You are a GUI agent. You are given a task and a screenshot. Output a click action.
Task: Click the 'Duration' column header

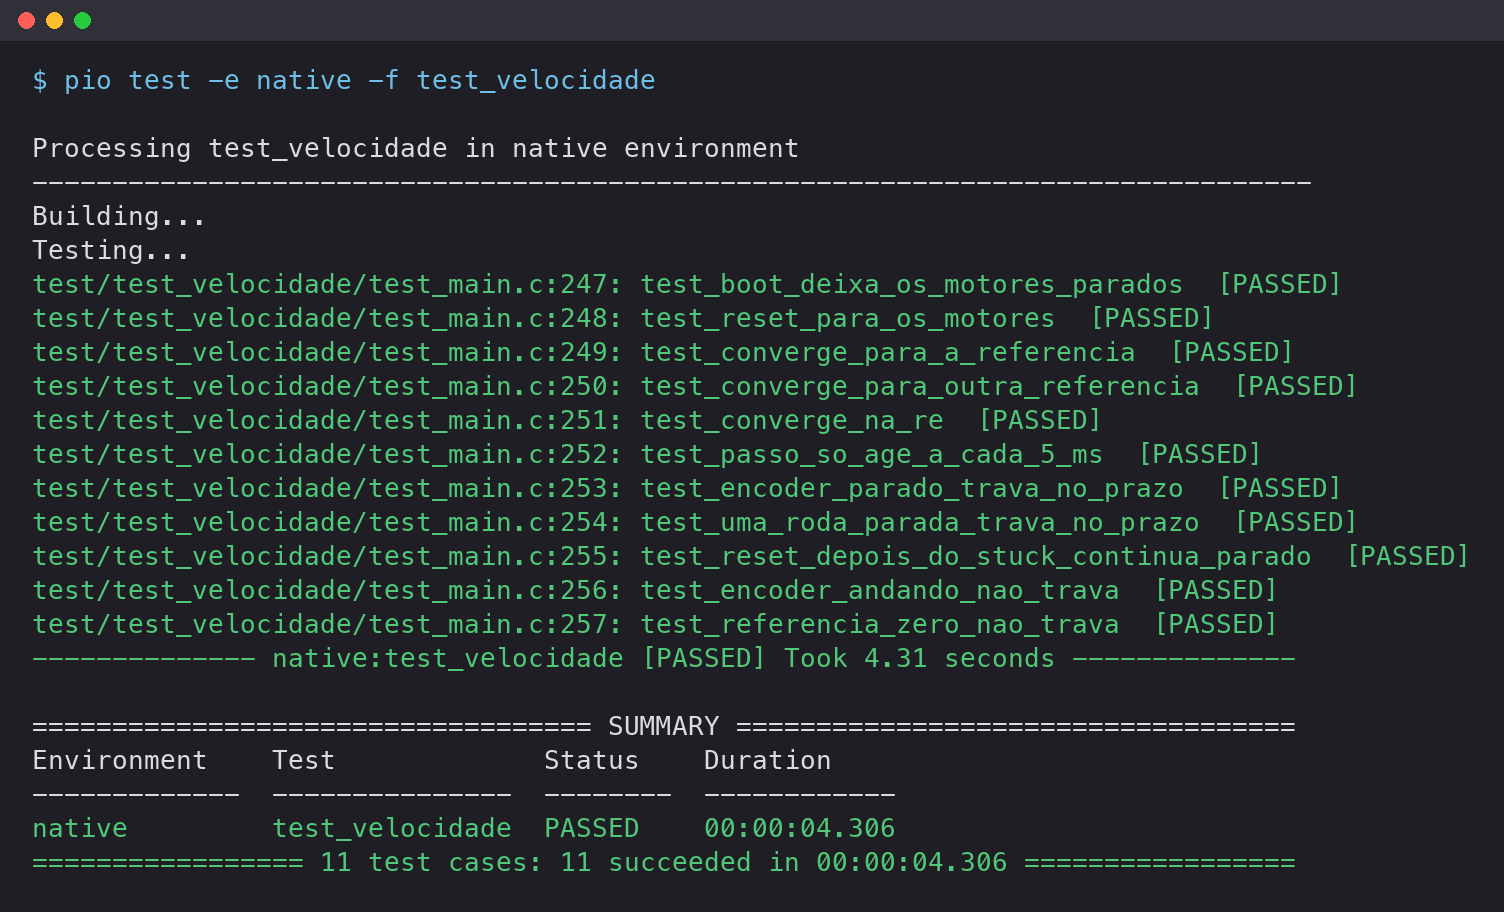click(x=768, y=760)
